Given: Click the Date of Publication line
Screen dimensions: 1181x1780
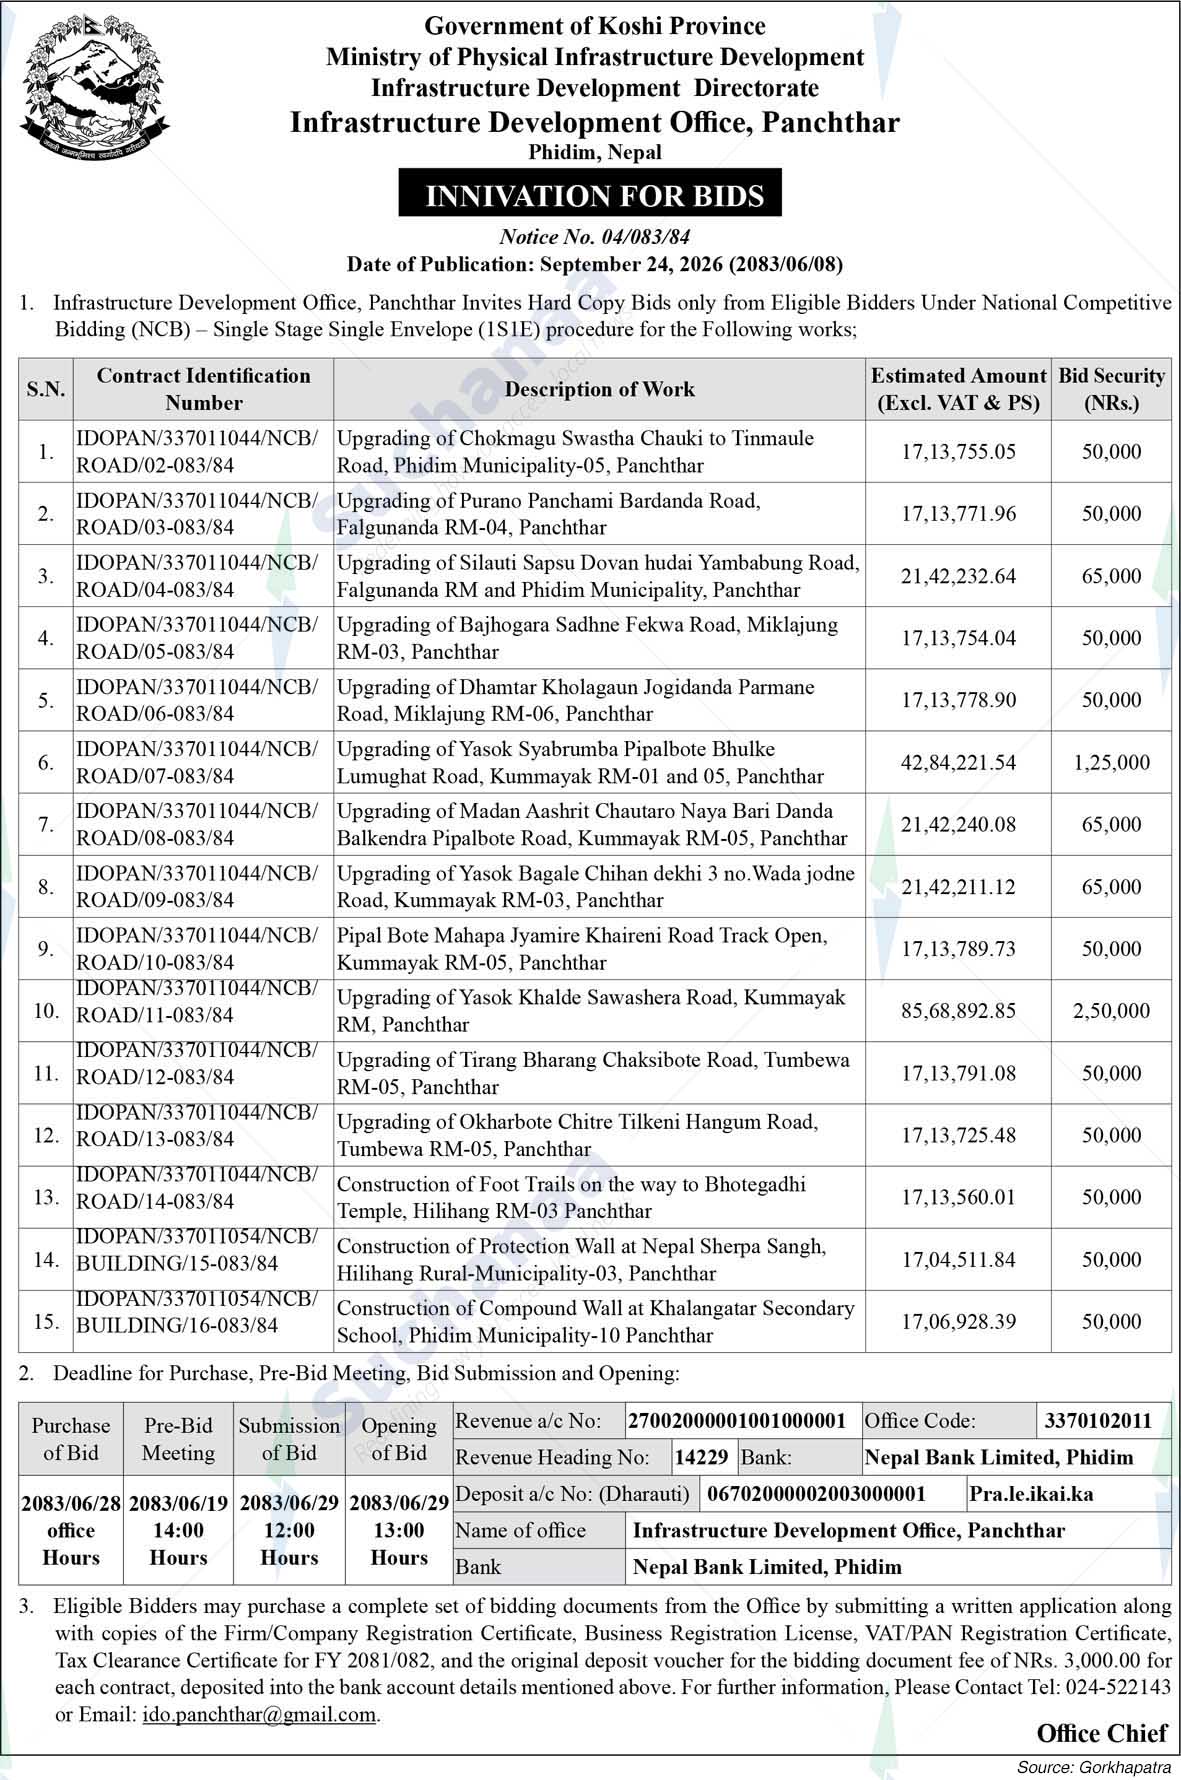Looking at the screenshot, I should 595,265.
